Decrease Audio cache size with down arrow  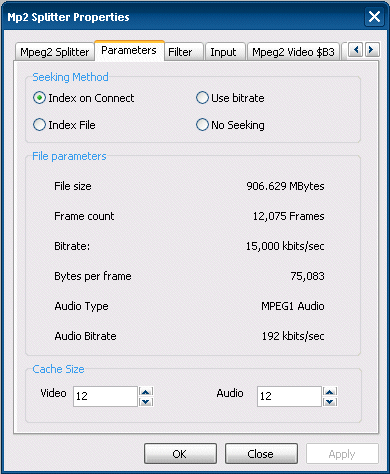coord(330,402)
